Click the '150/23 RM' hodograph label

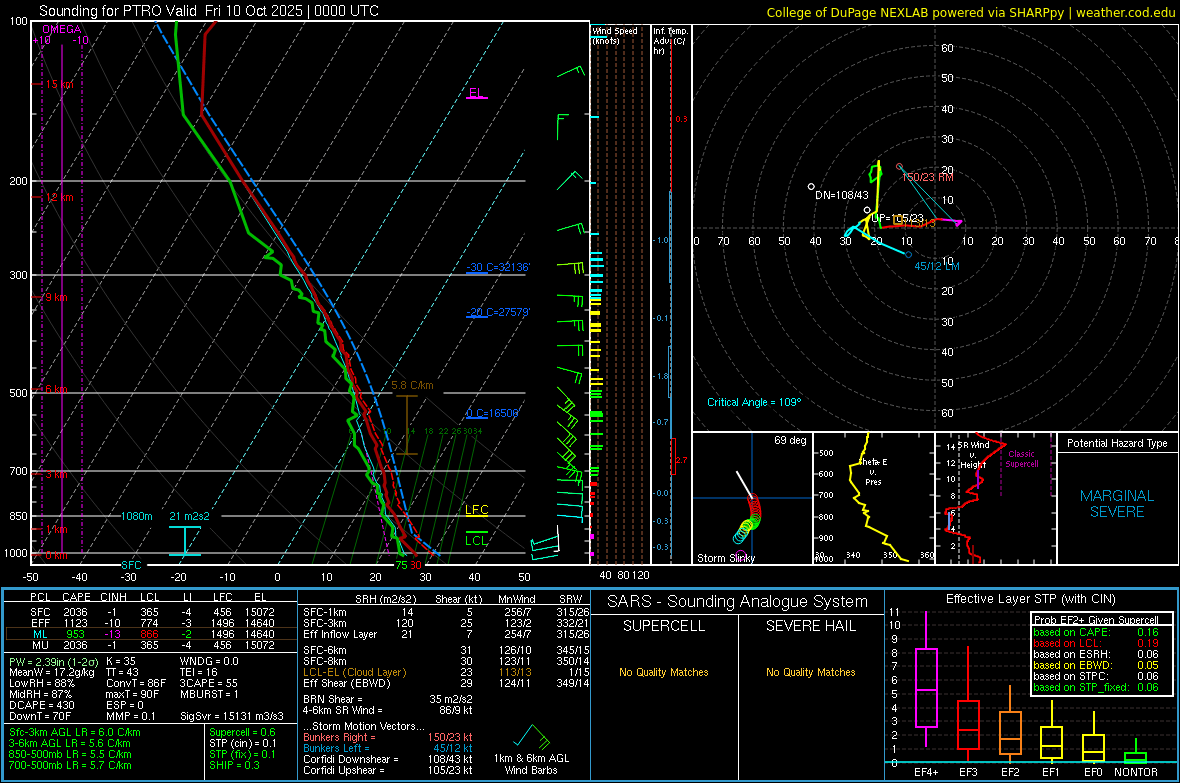928,177
